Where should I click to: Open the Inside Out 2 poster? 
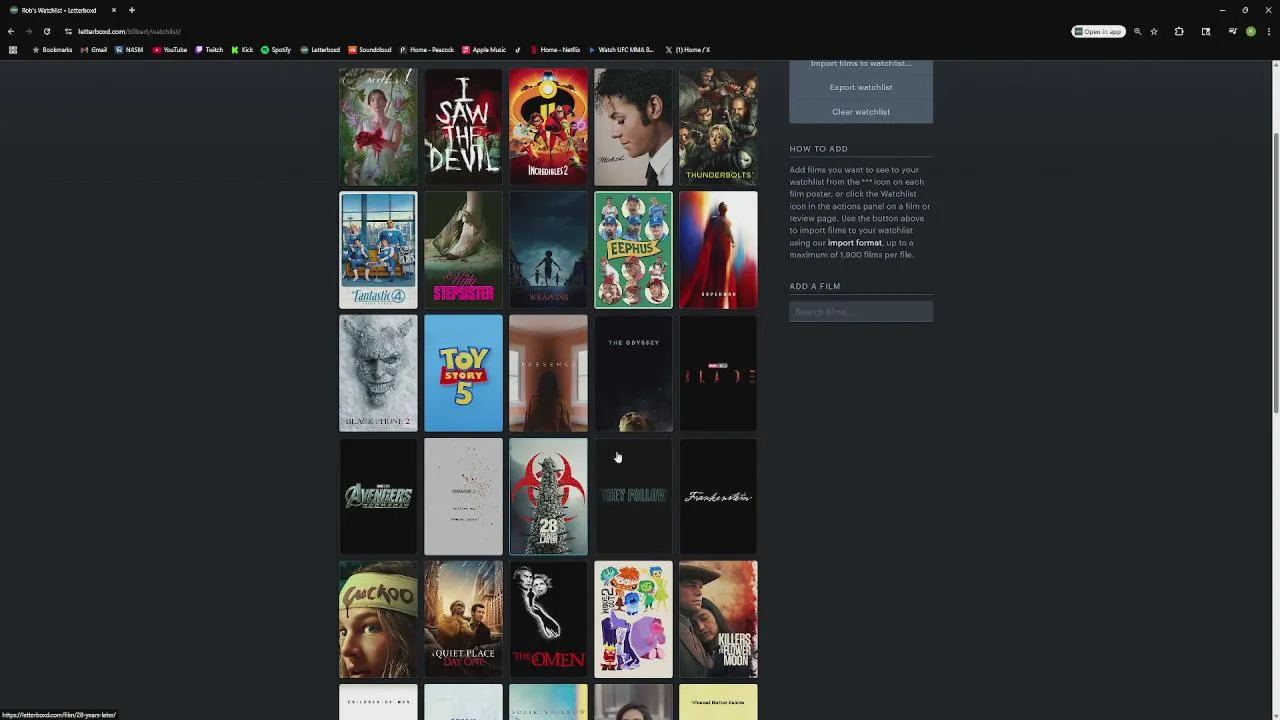[633, 619]
